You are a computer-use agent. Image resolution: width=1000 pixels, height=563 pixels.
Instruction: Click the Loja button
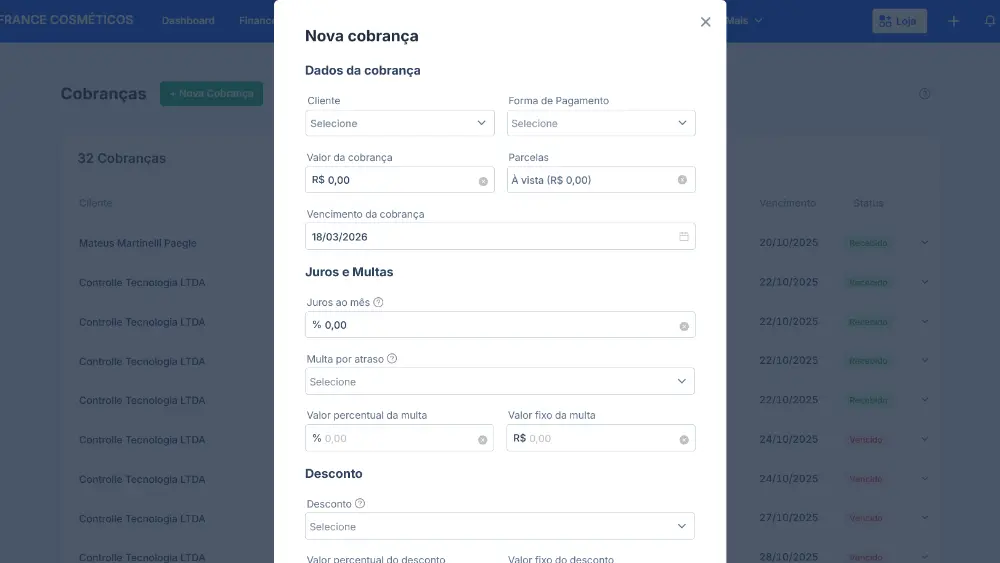(899, 21)
